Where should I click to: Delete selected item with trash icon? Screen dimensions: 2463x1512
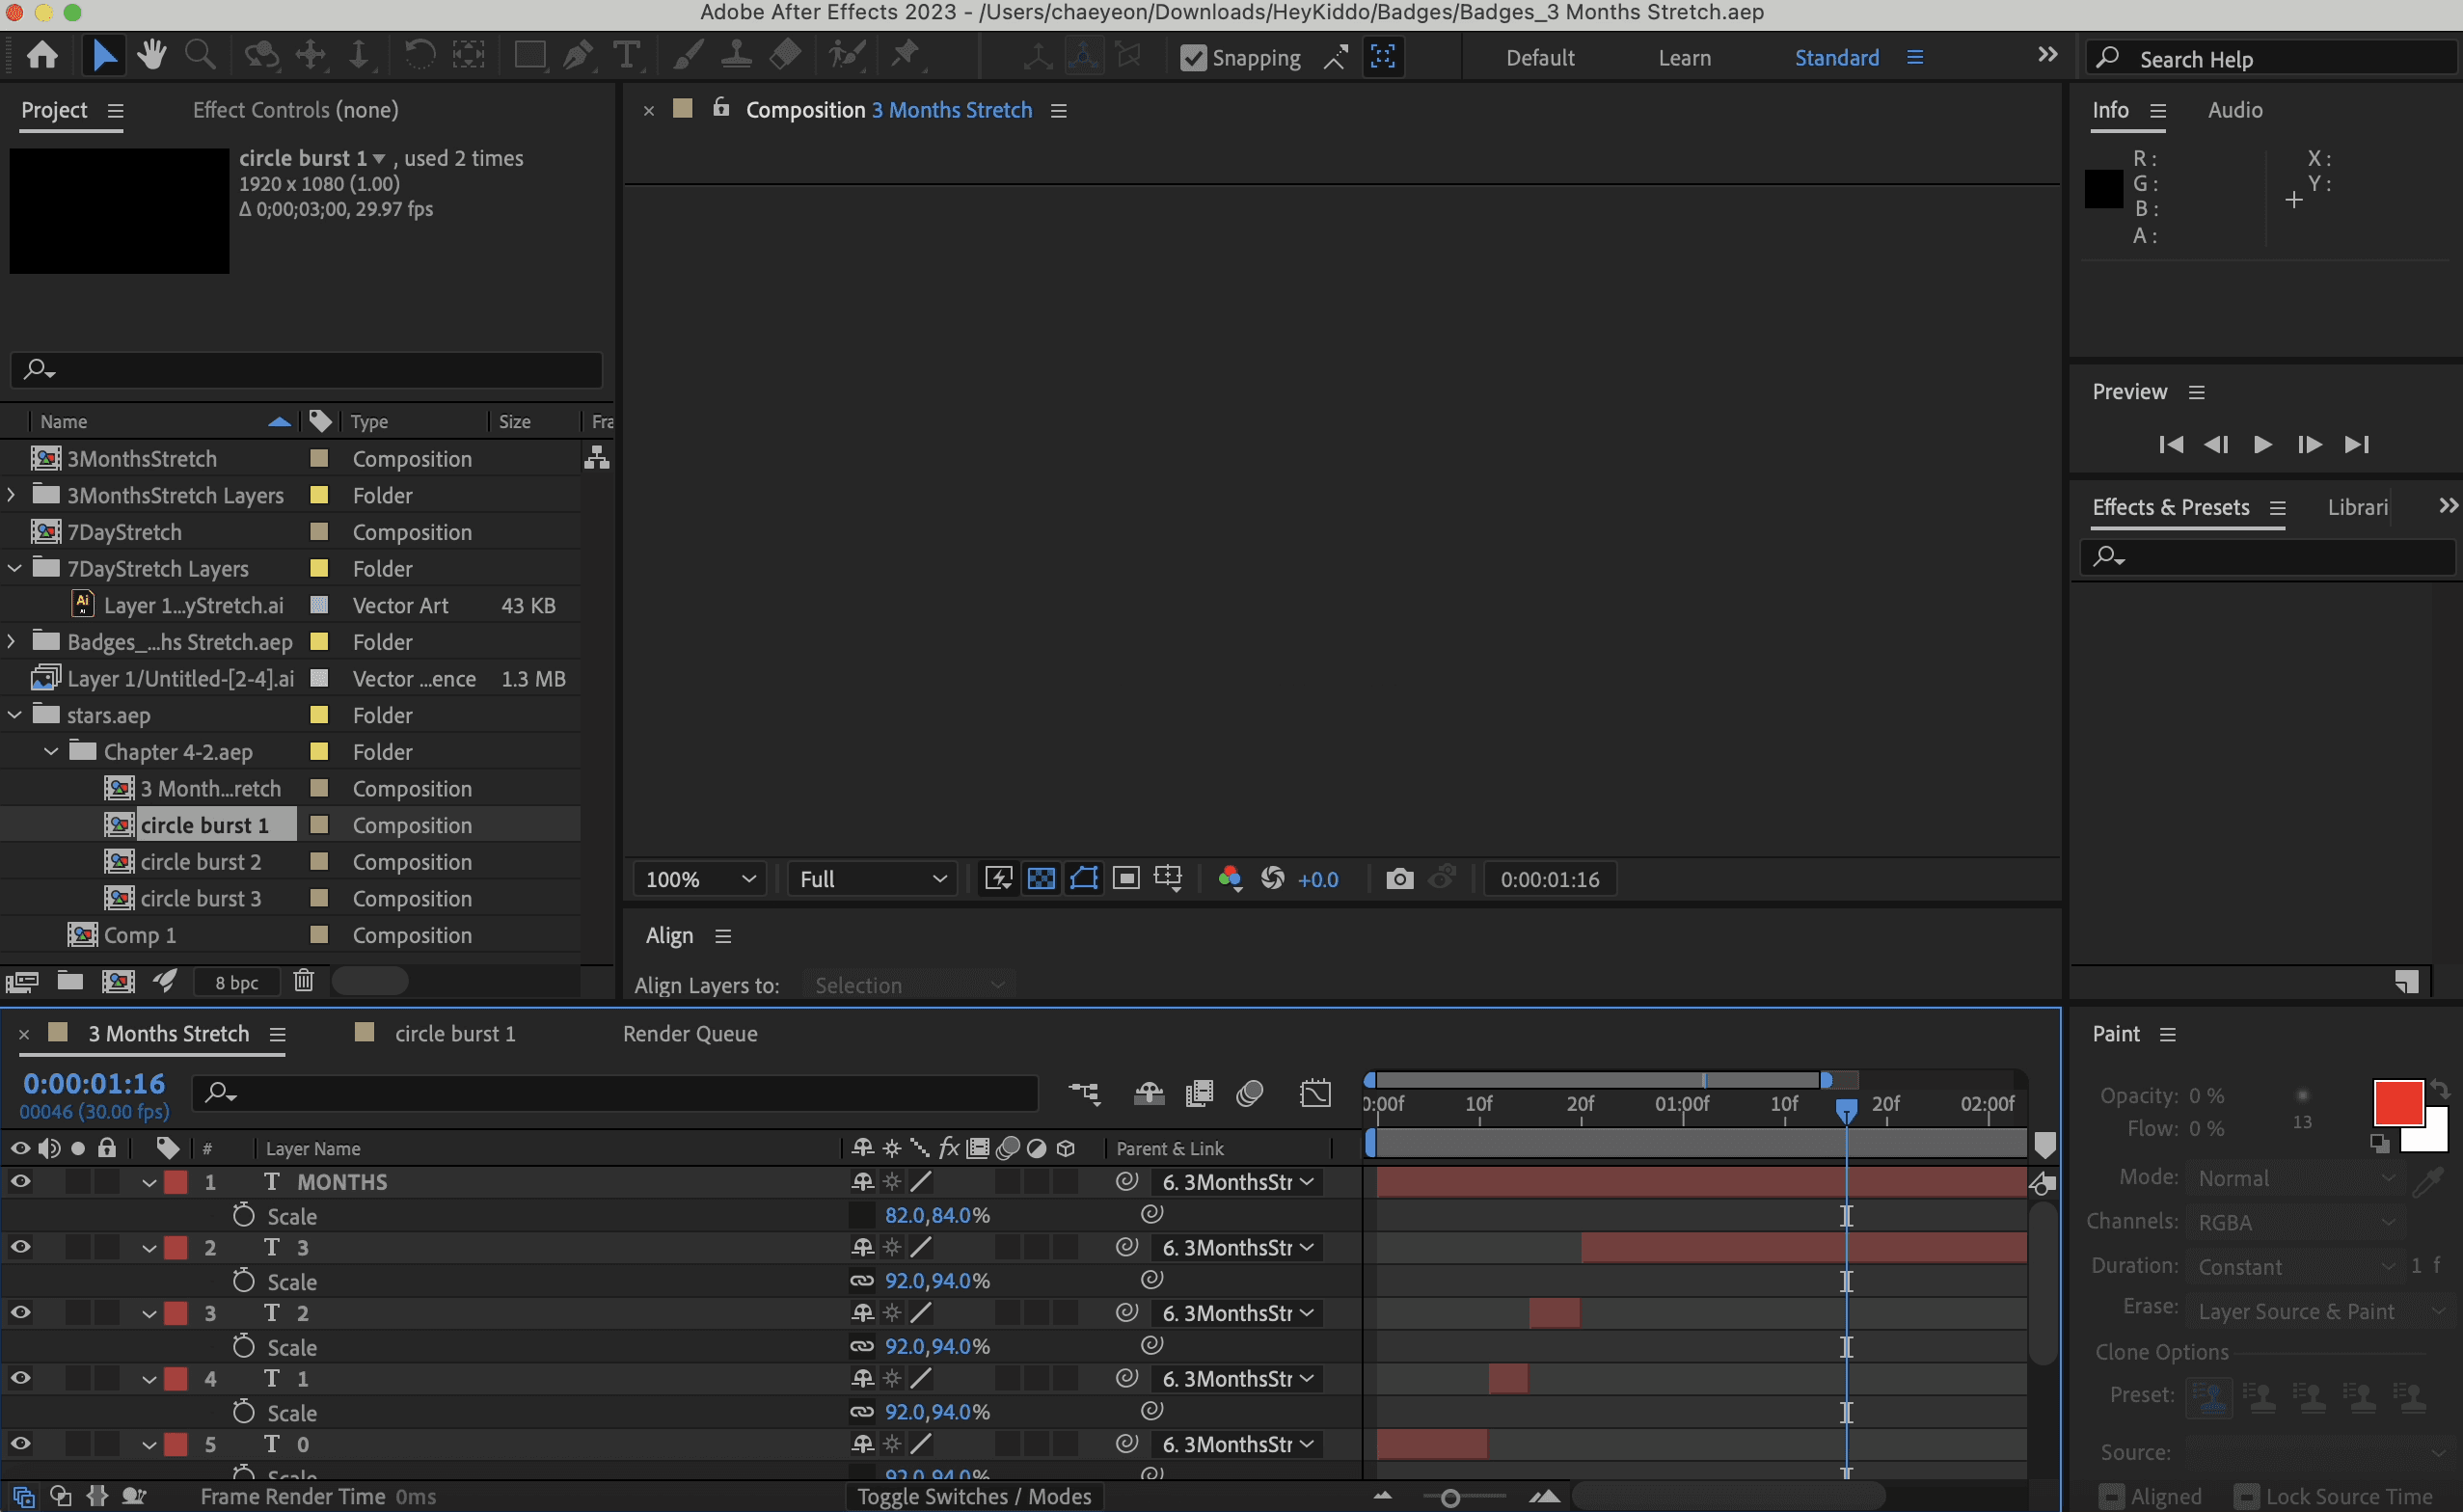coord(304,981)
